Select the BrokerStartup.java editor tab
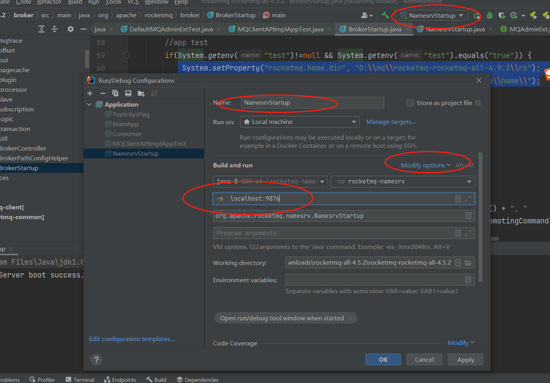Screen dimensions: 550x383 [x=374, y=29]
